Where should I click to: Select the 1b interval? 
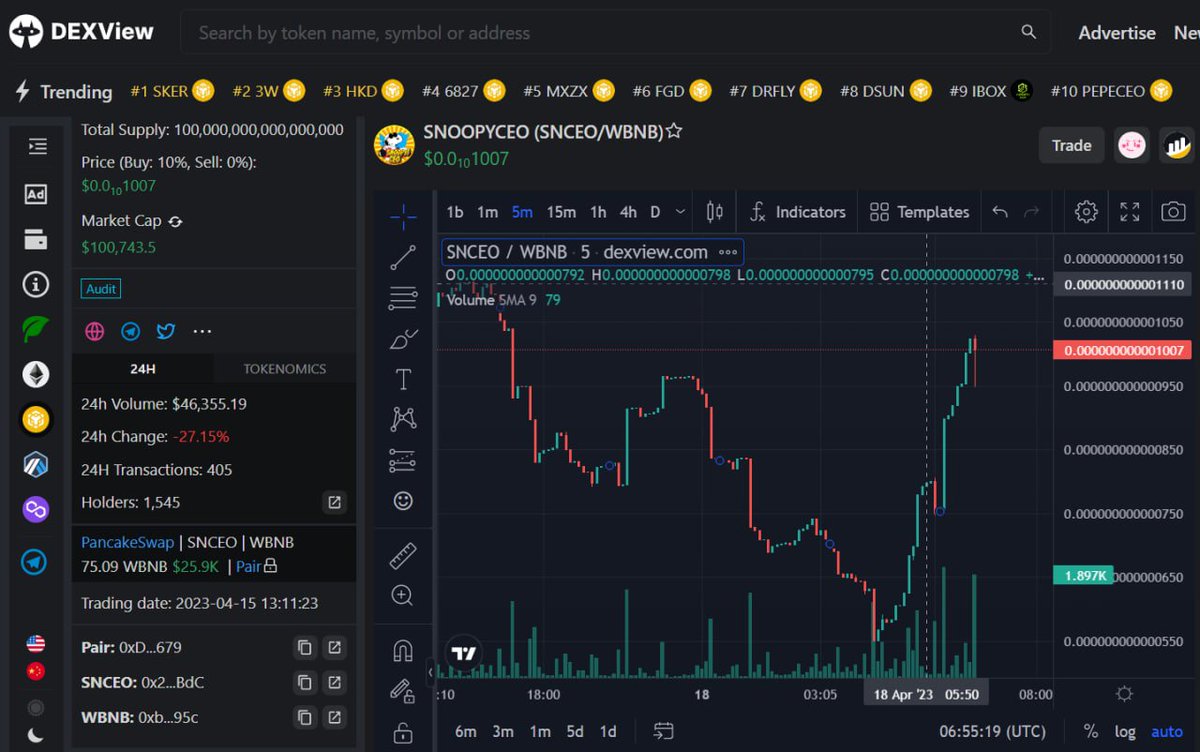coord(455,211)
